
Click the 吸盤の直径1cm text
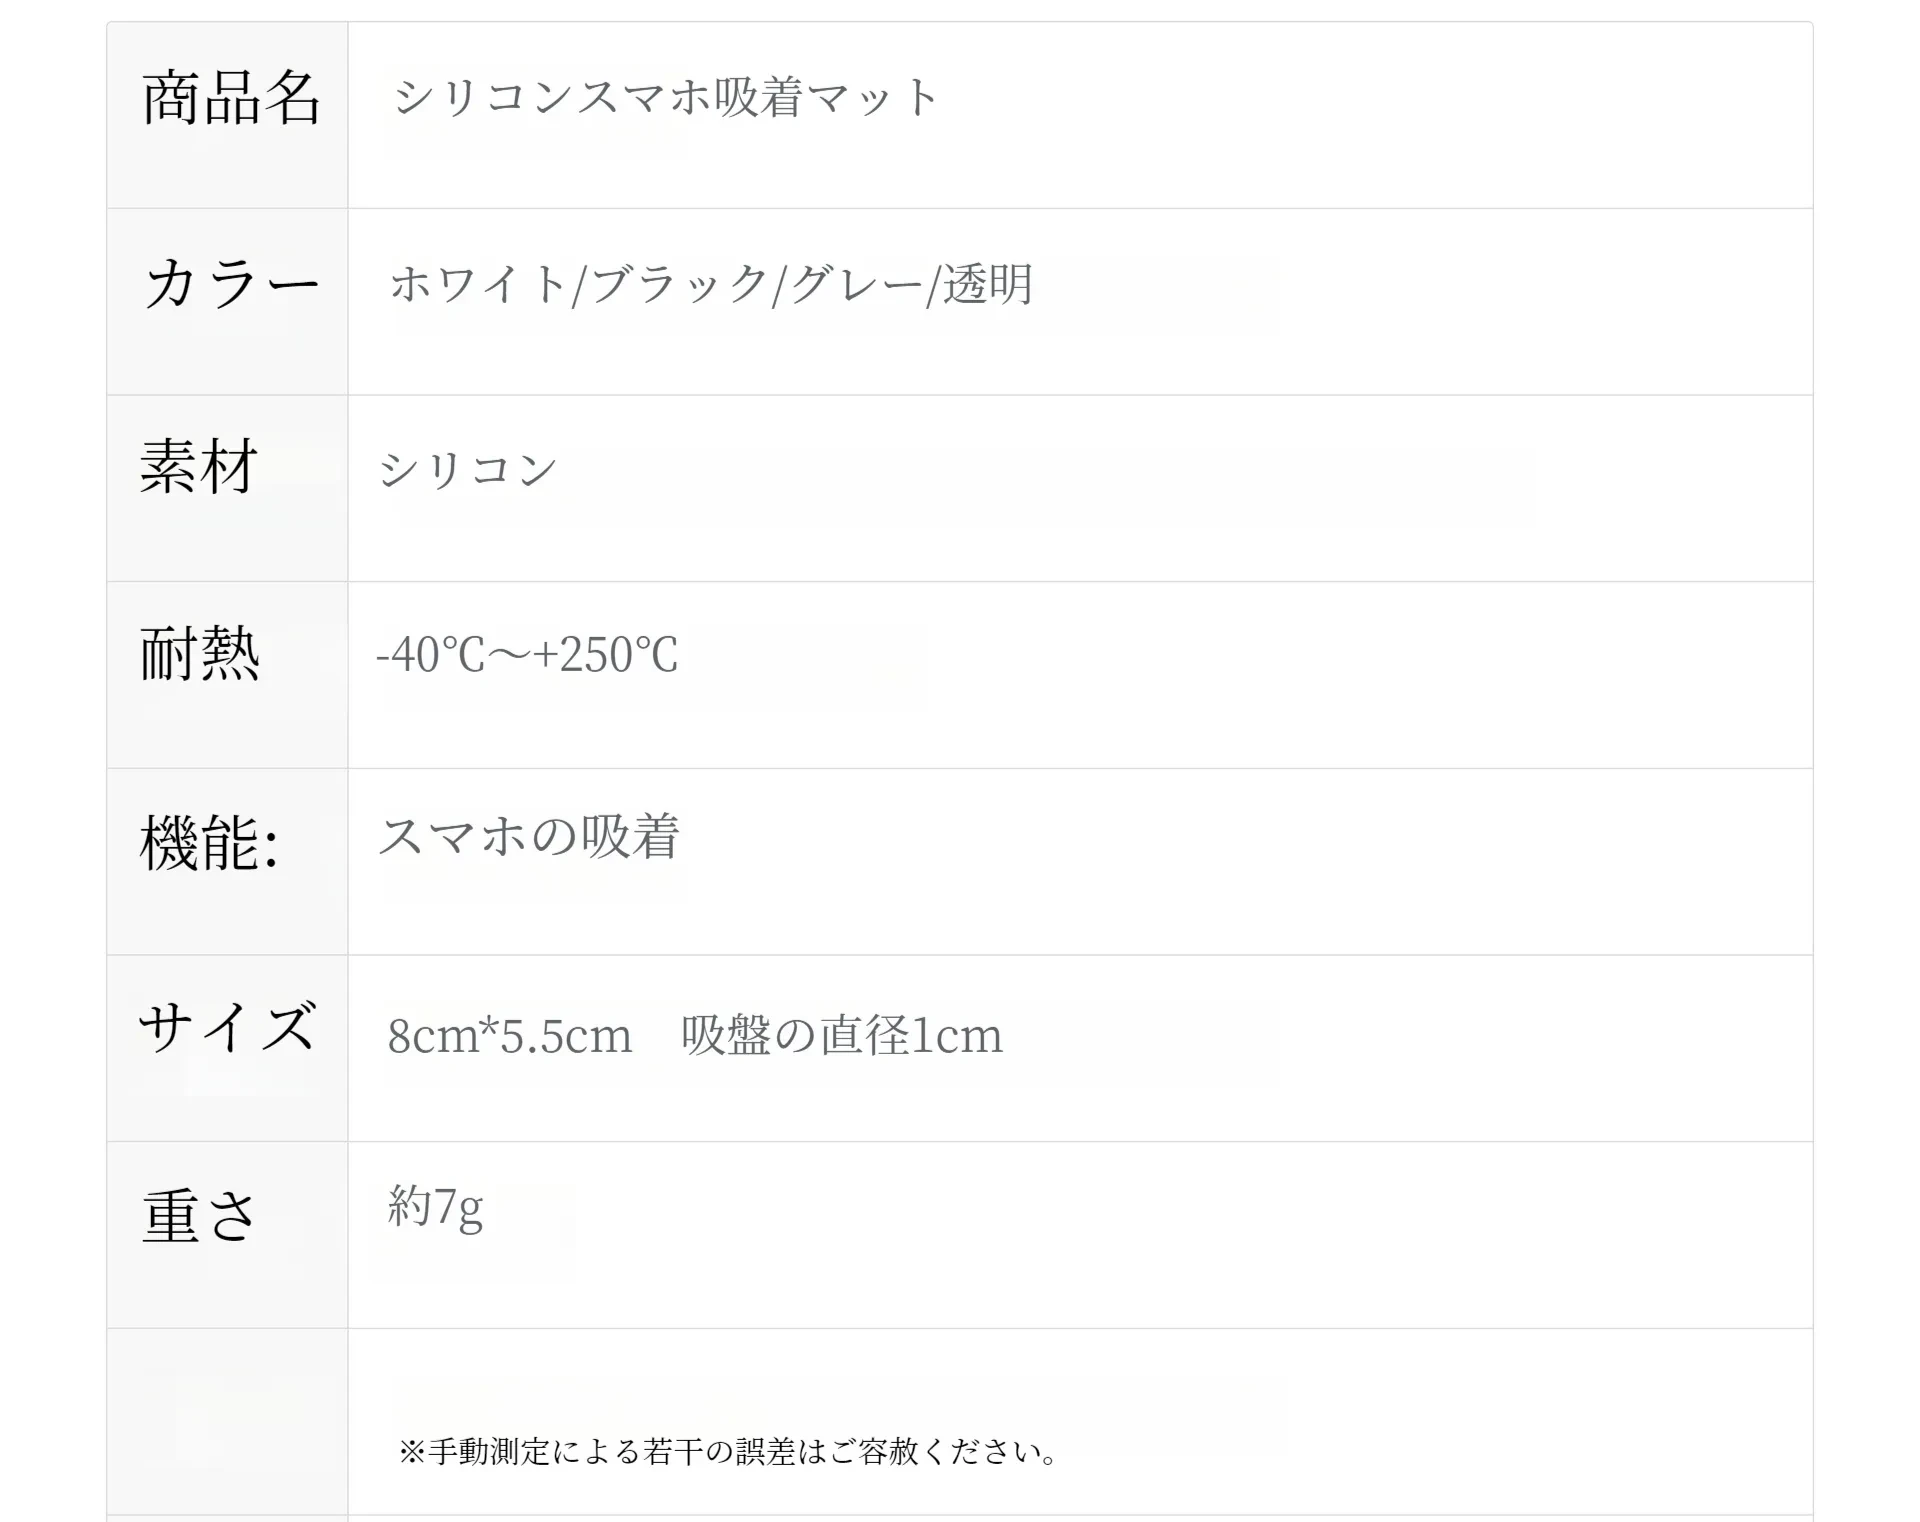pyautogui.click(x=842, y=1035)
